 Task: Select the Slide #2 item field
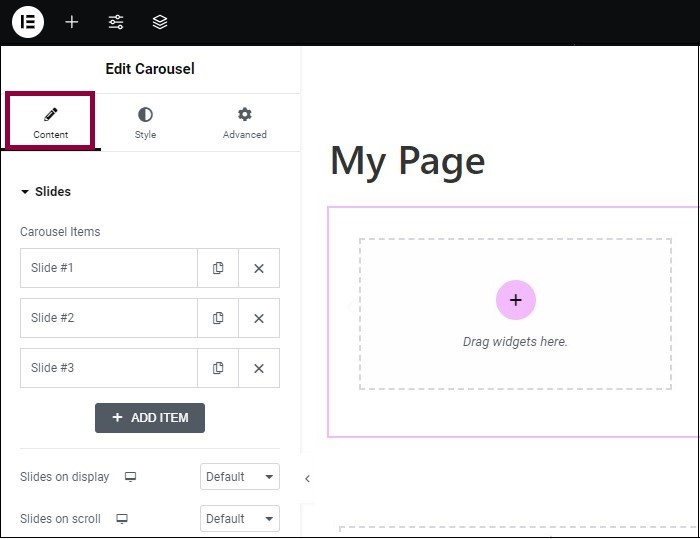click(109, 318)
